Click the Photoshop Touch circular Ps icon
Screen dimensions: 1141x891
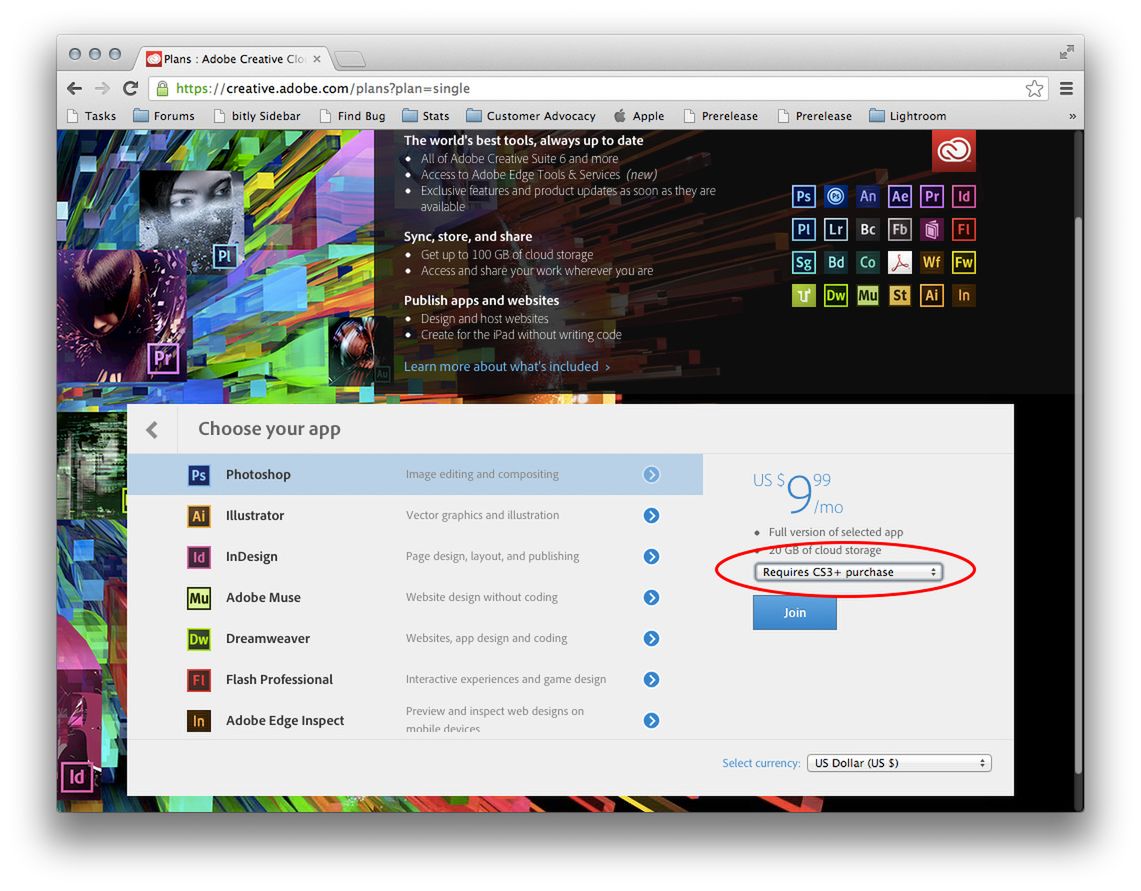pyautogui.click(x=835, y=196)
